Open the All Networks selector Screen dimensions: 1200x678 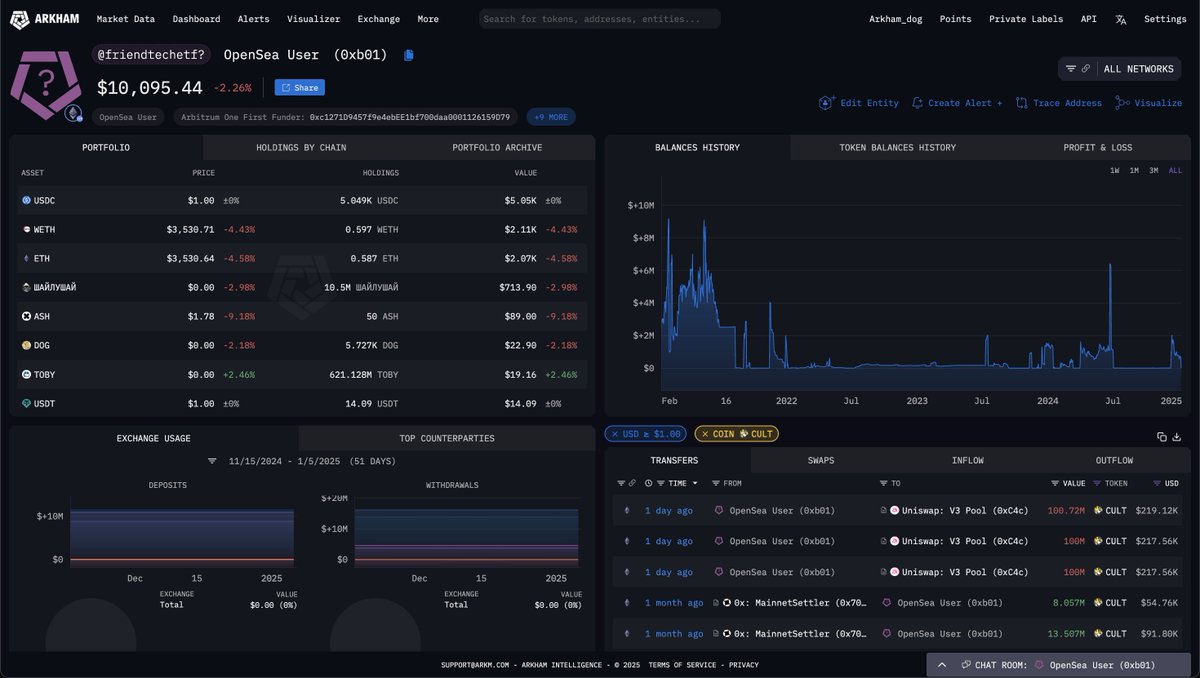point(1138,69)
